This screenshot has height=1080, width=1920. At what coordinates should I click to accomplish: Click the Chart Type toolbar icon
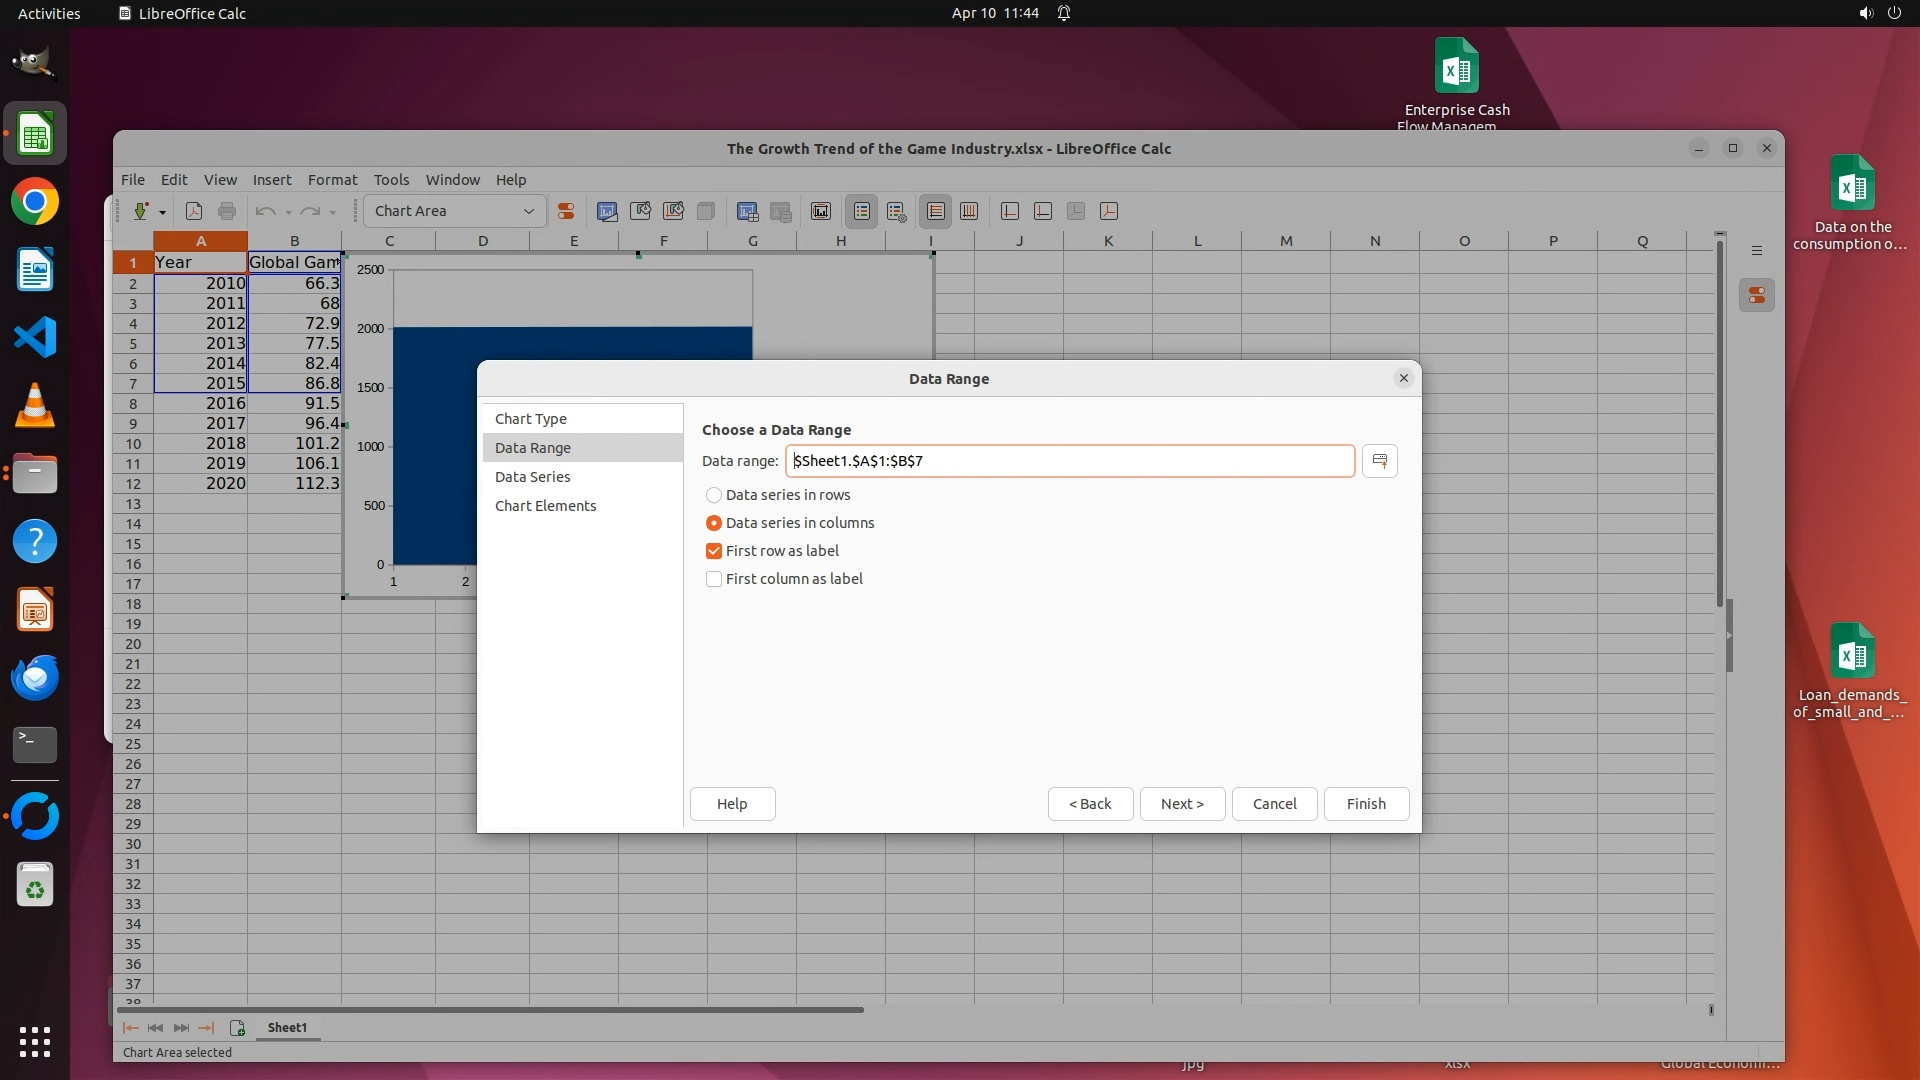click(x=607, y=211)
